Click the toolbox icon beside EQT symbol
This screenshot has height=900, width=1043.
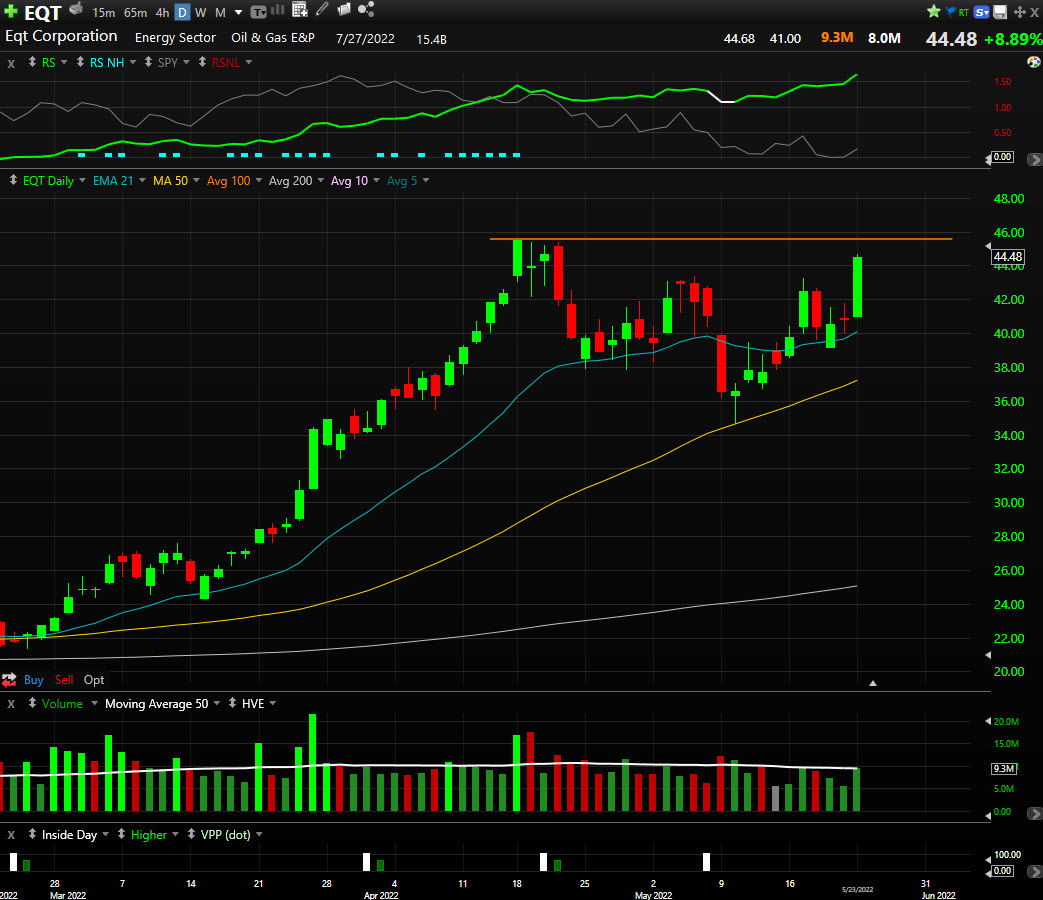point(76,9)
